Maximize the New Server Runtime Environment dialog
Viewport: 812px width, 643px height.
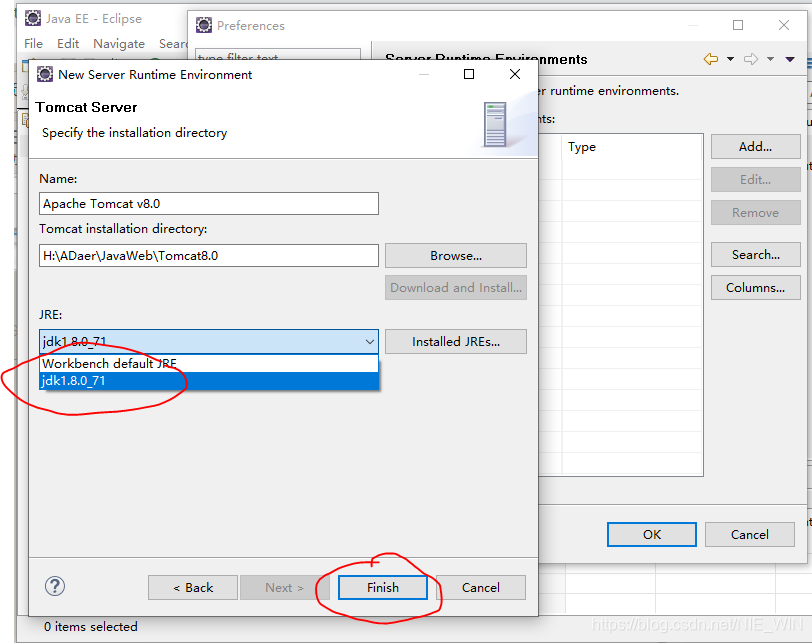(x=469, y=74)
